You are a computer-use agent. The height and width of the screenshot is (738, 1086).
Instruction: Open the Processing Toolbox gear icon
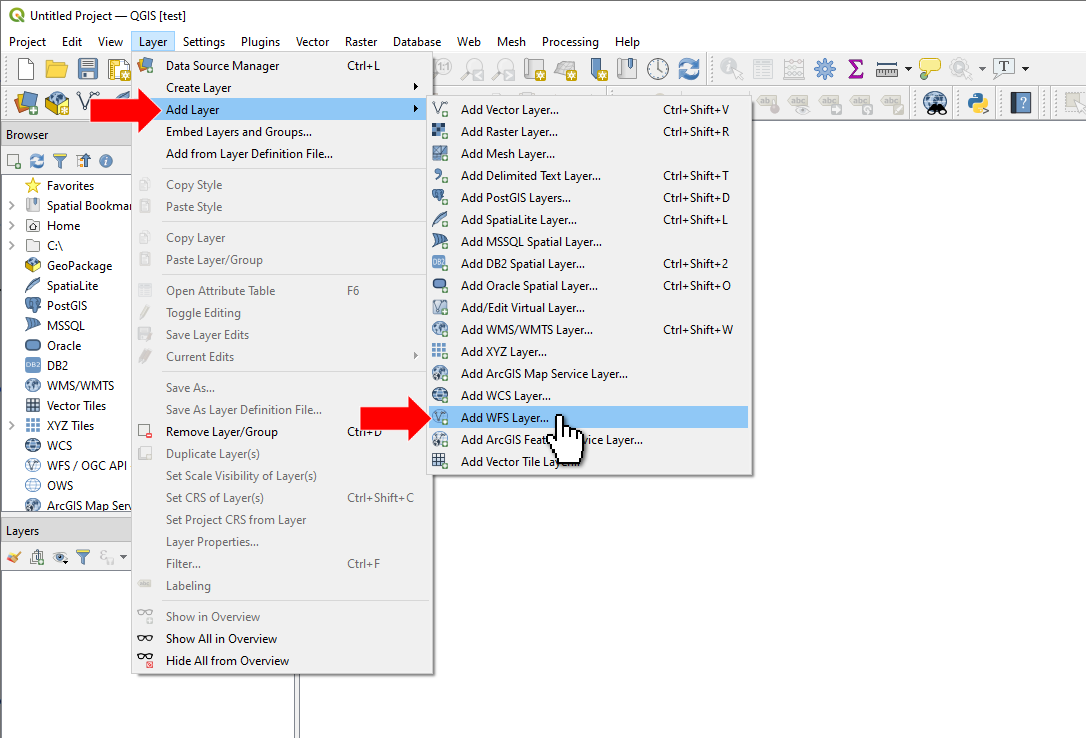pos(825,69)
